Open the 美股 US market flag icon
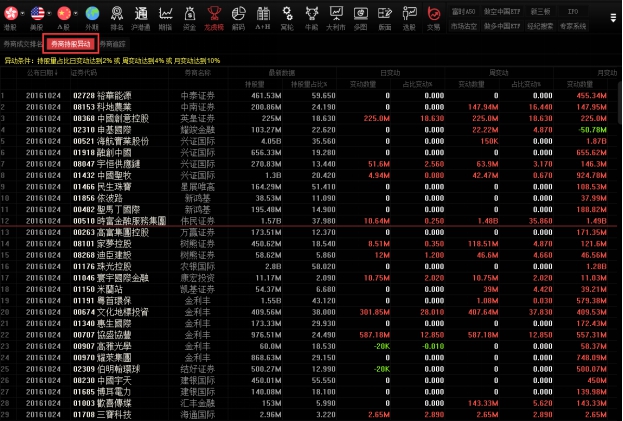 pyautogui.click(x=38, y=13)
